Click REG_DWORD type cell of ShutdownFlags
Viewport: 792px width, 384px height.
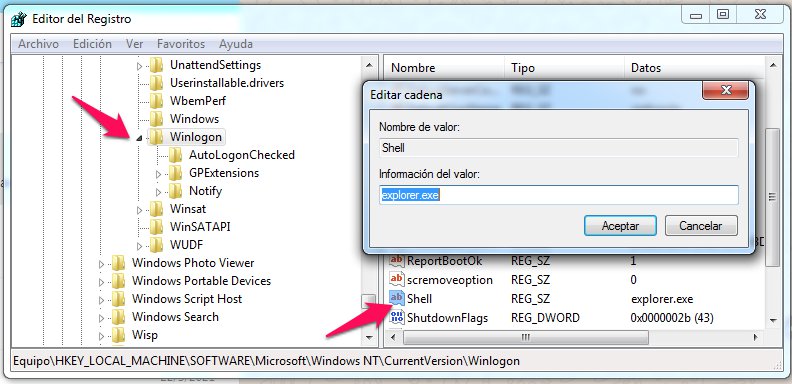point(545,318)
